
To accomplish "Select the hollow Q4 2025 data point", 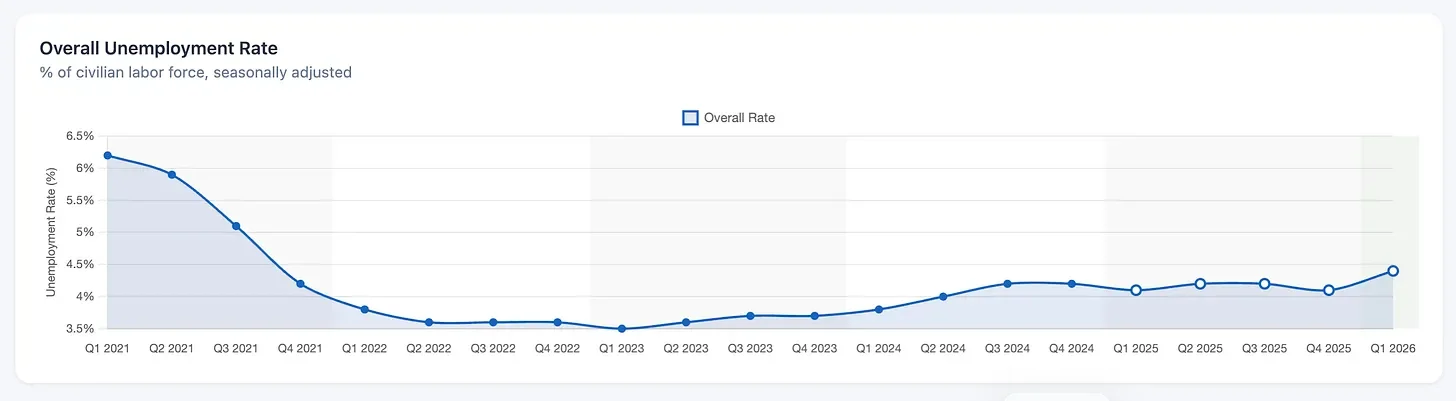I will click(1329, 290).
